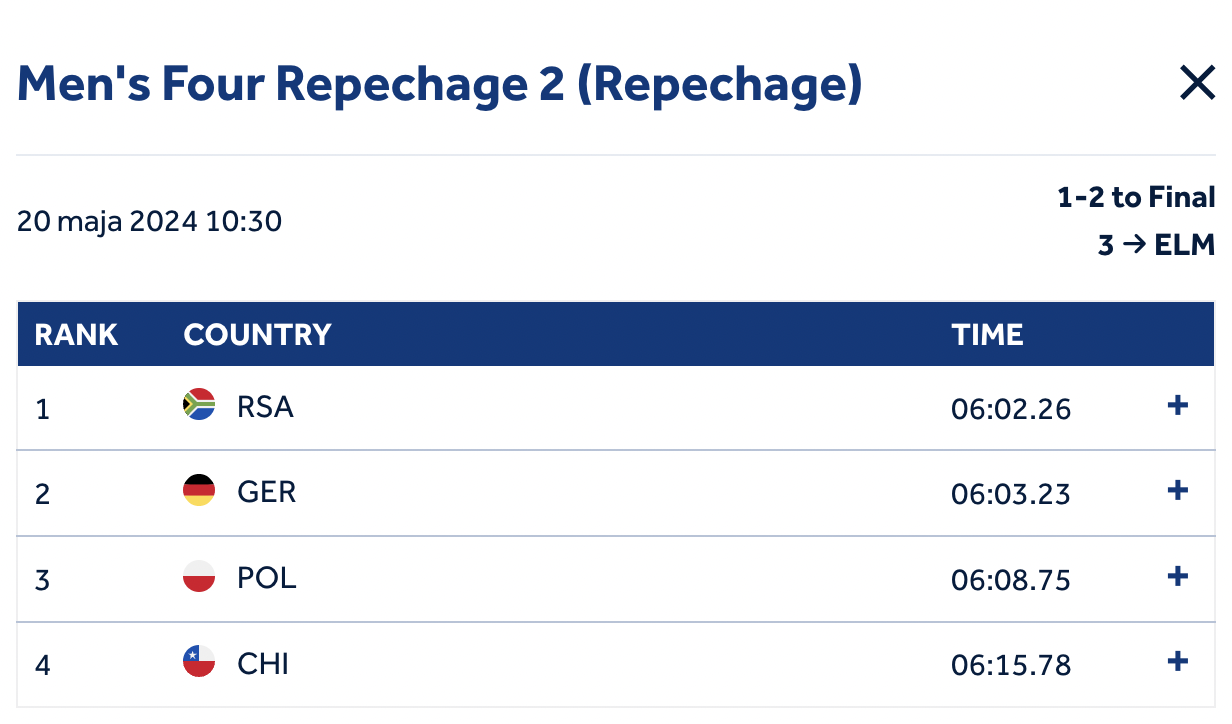Image resolution: width=1232 pixels, height=724 pixels.
Task: Click the Germany flag icon
Action: pos(199,490)
